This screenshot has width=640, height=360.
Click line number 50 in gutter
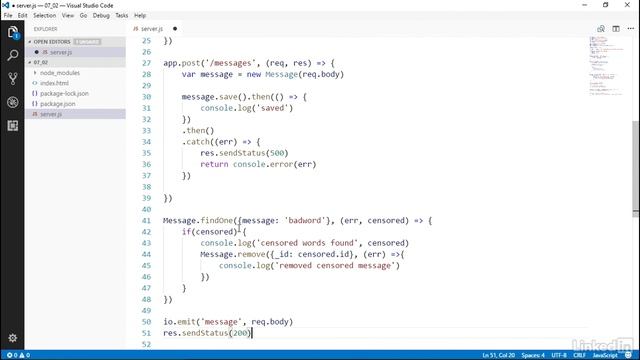click(146, 322)
